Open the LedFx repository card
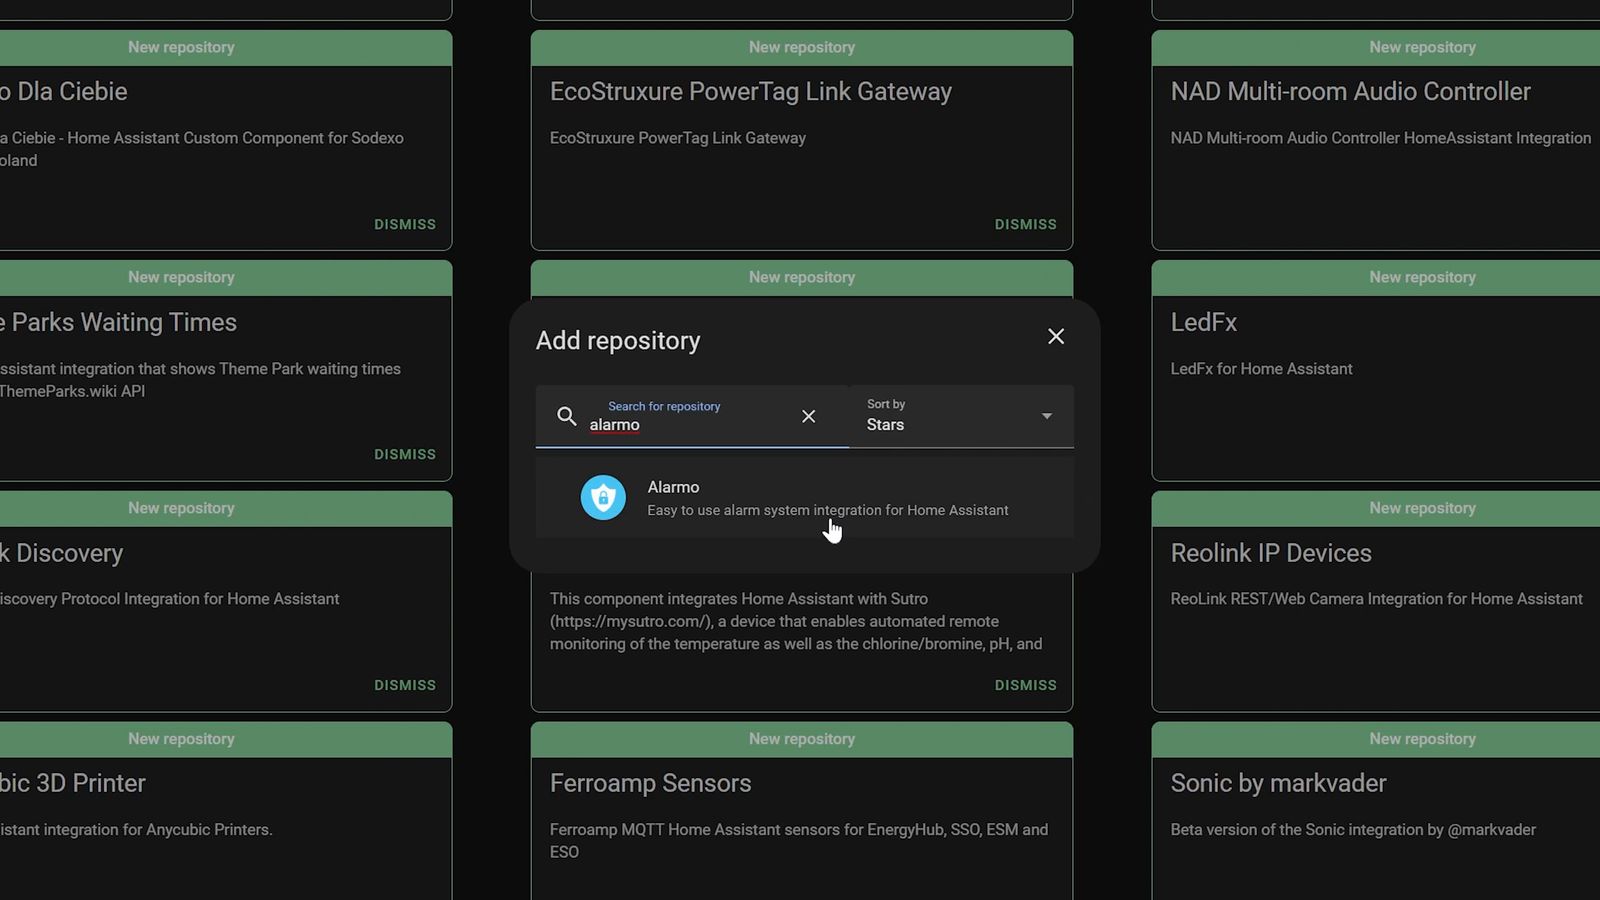Image resolution: width=1600 pixels, height=900 pixels. [x=1204, y=323]
